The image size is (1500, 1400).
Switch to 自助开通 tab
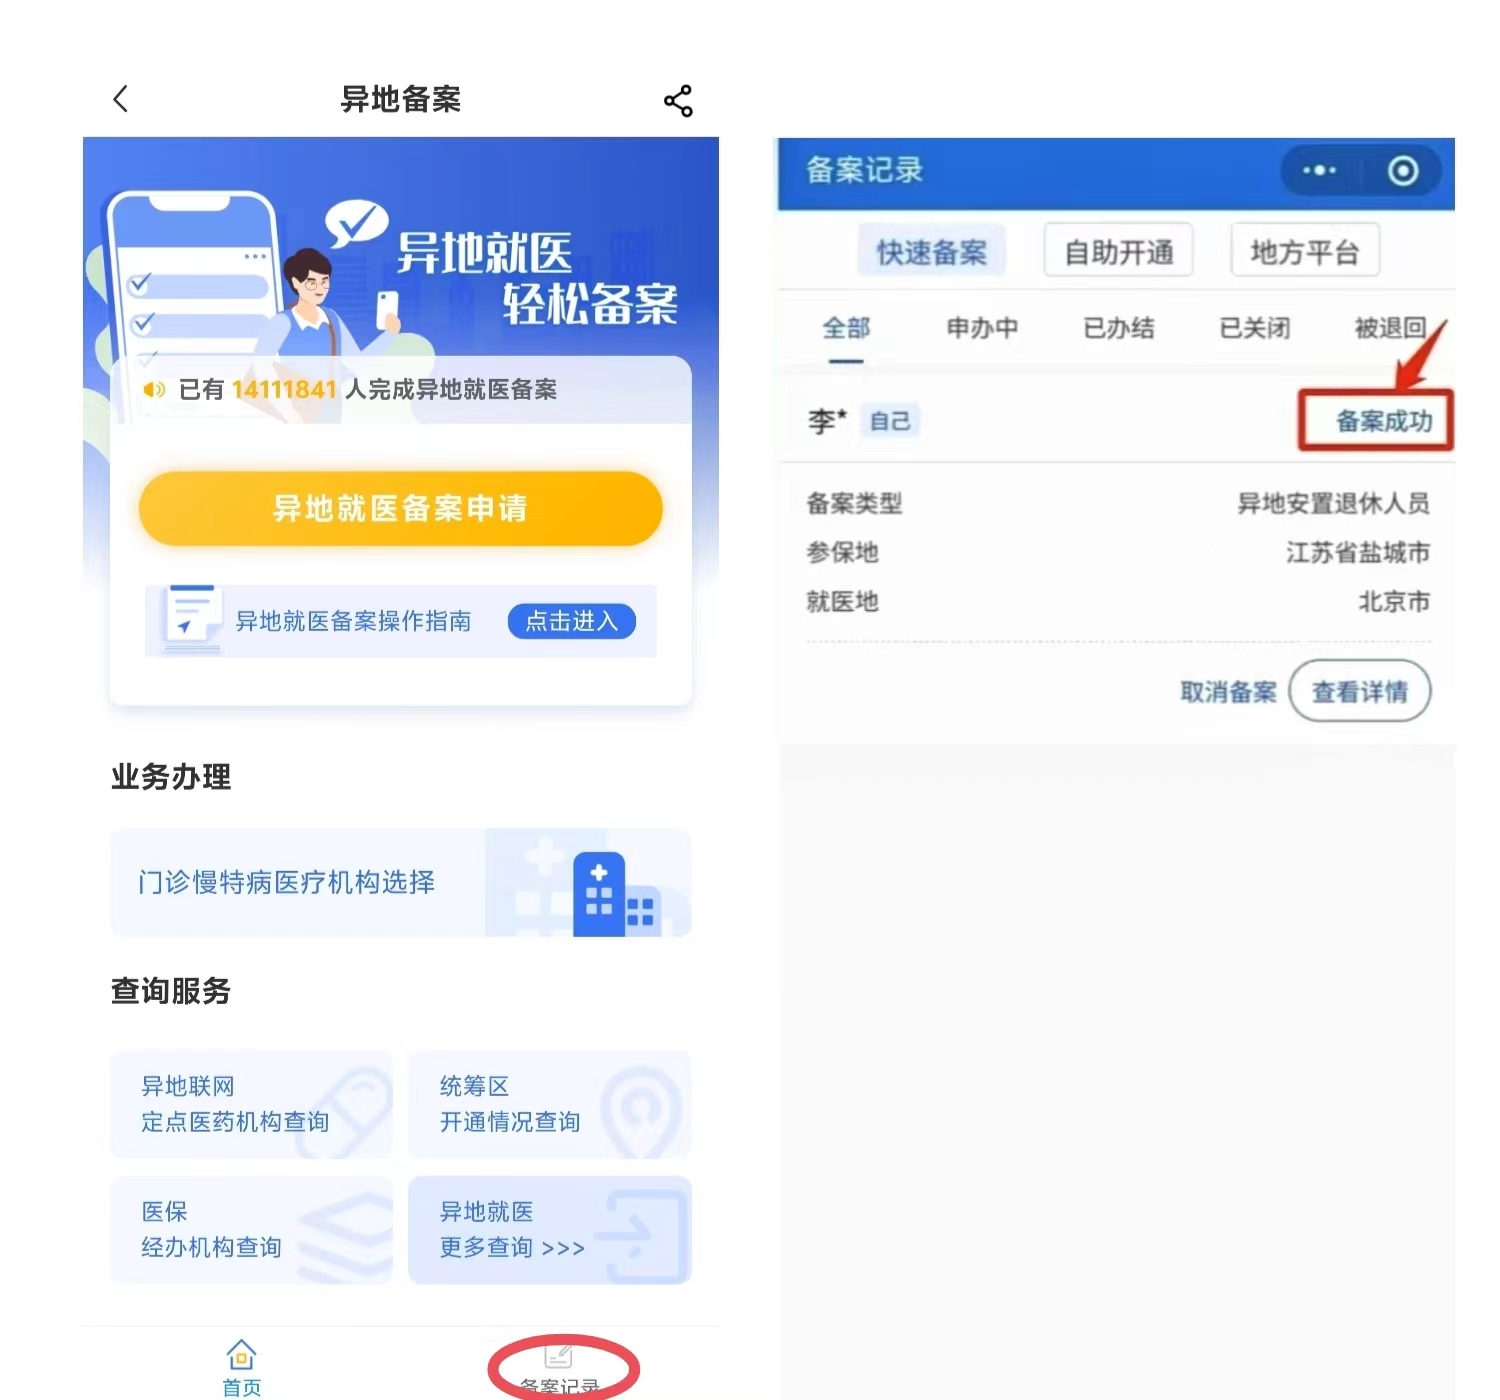(x=1118, y=251)
